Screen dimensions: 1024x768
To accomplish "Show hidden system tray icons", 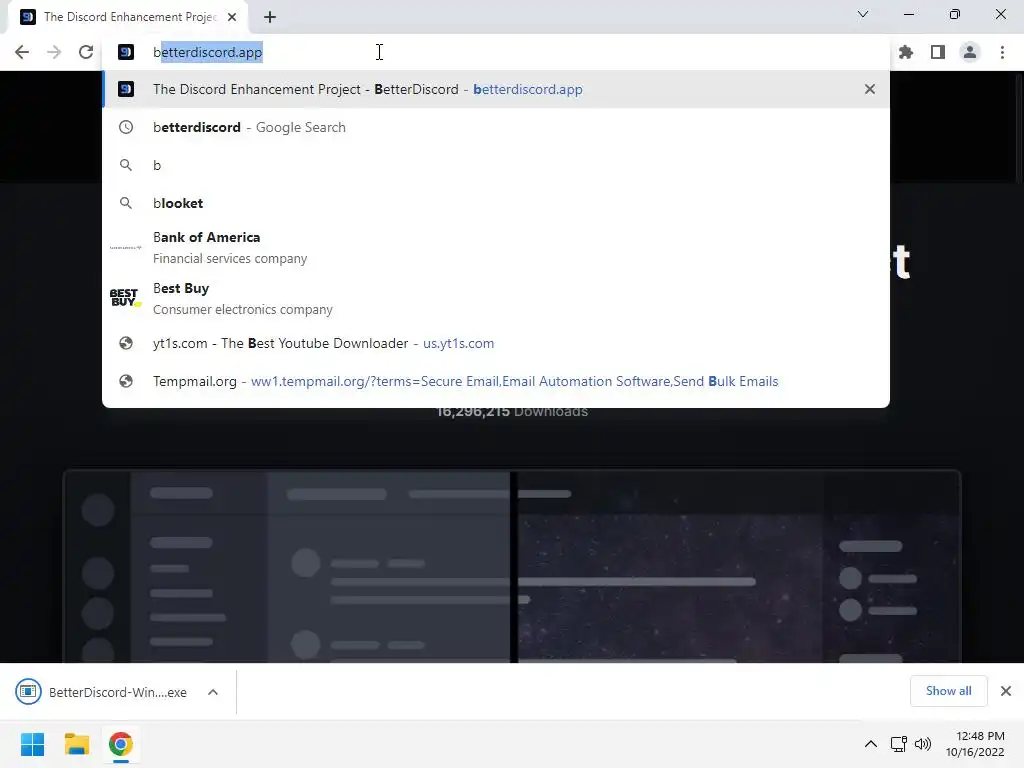I will click(871, 744).
